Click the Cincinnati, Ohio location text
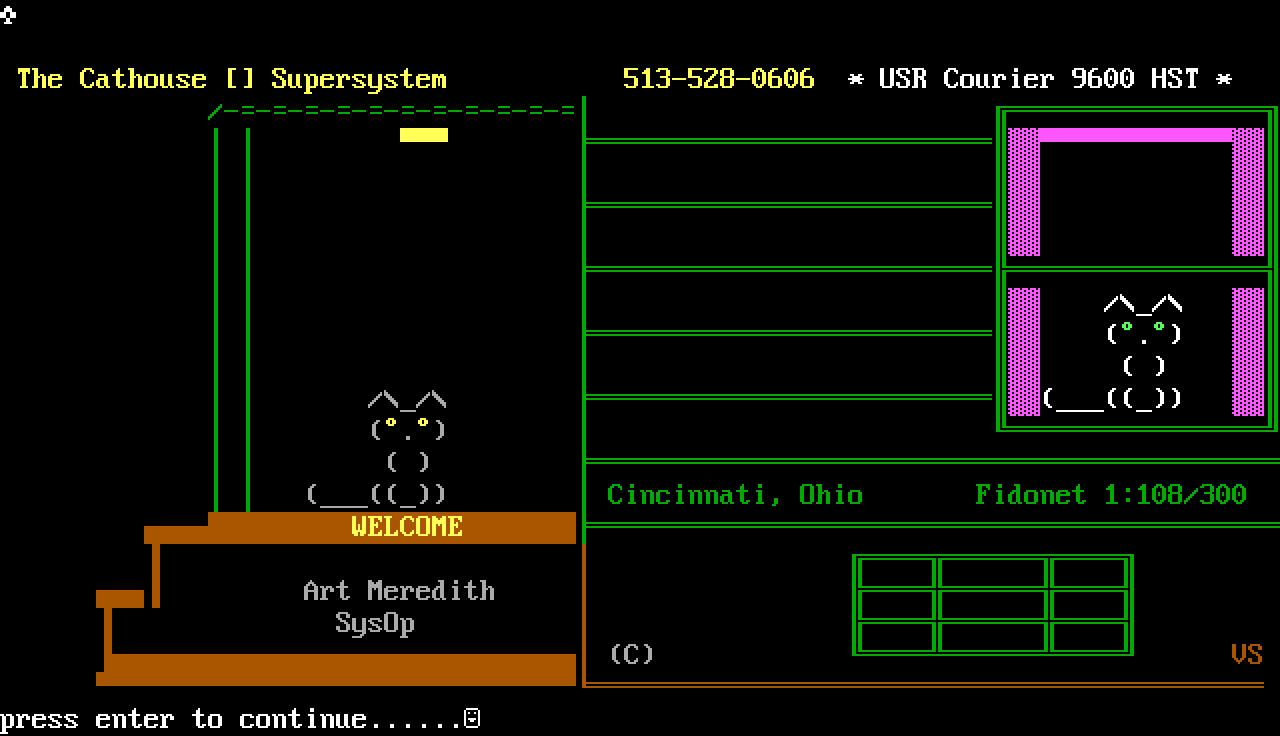The image size is (1280, 736). pos(734,494)
